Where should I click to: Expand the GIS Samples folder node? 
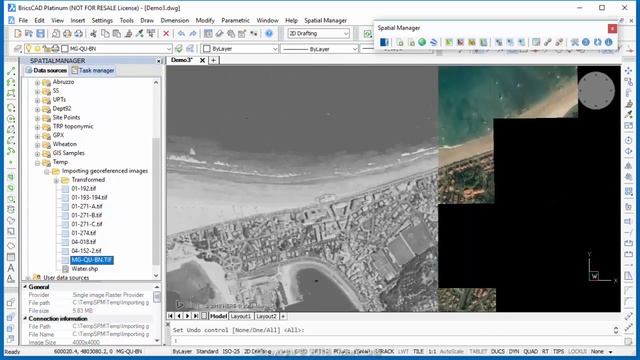tap(37, 153)
